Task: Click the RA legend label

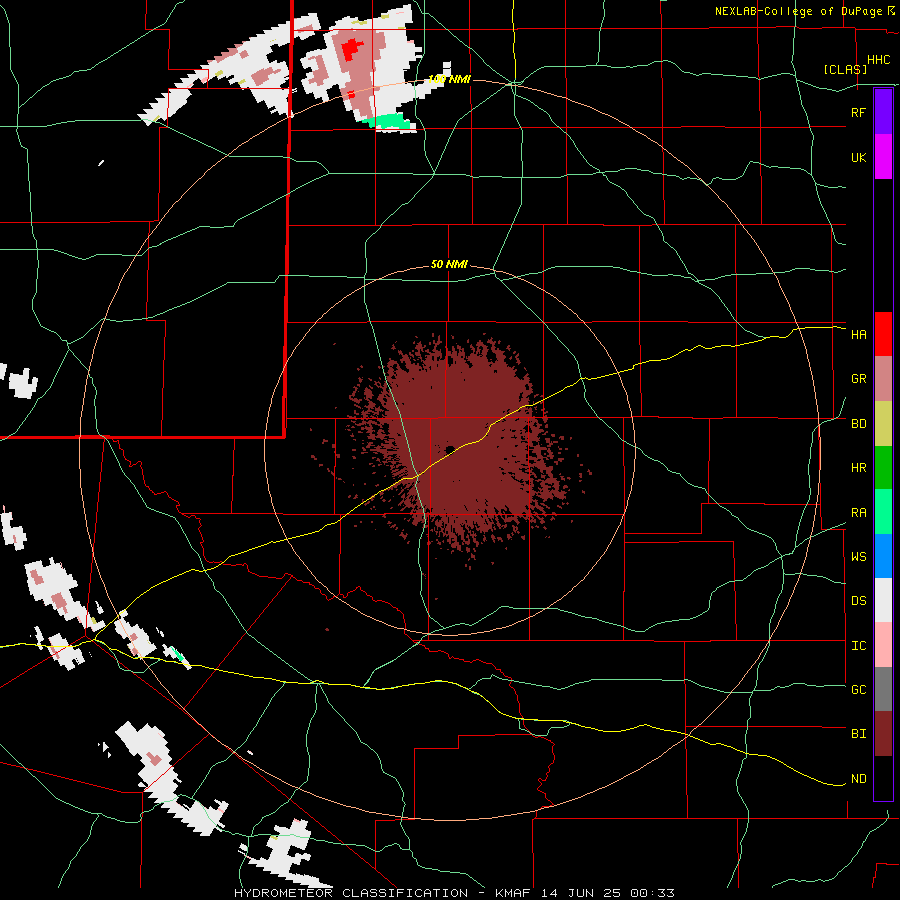Action: [858, 513]
